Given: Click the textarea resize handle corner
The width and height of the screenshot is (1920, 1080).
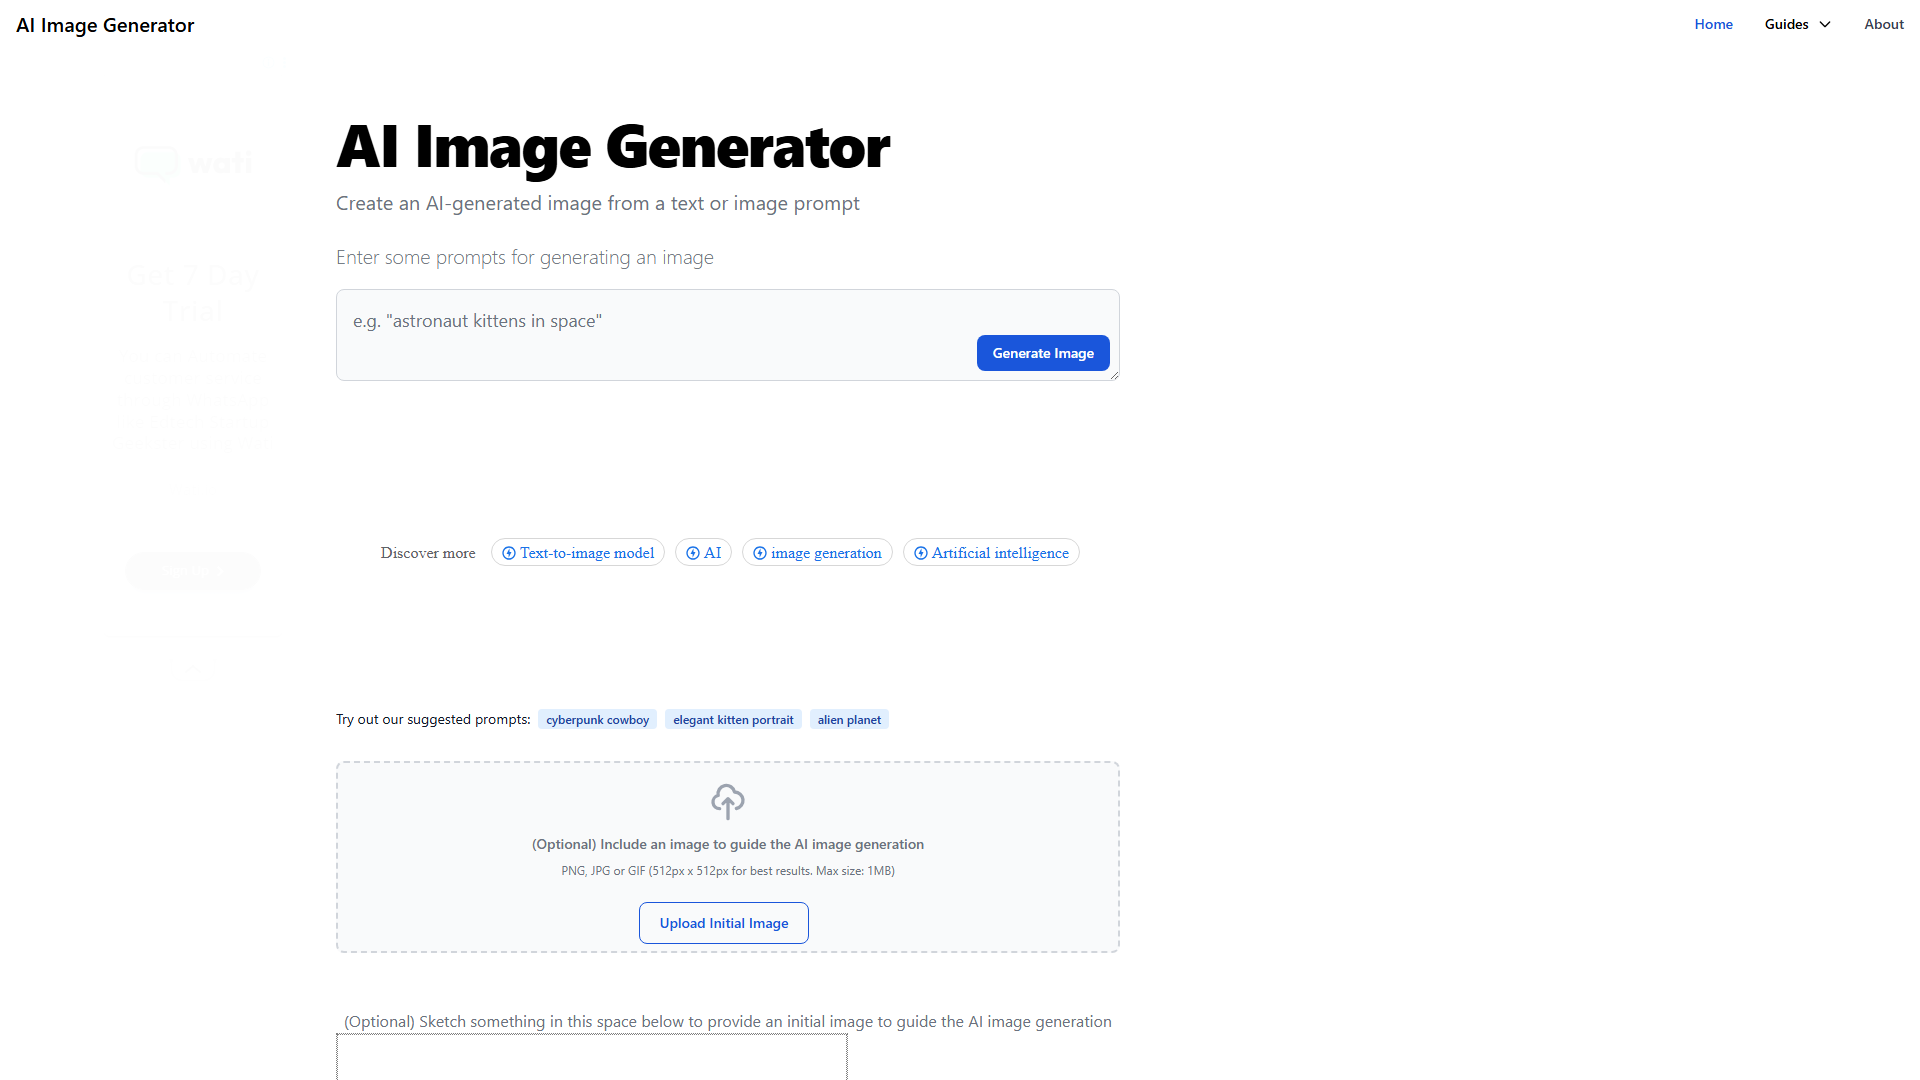Looking at the screenshot, I should (1113, 375).
